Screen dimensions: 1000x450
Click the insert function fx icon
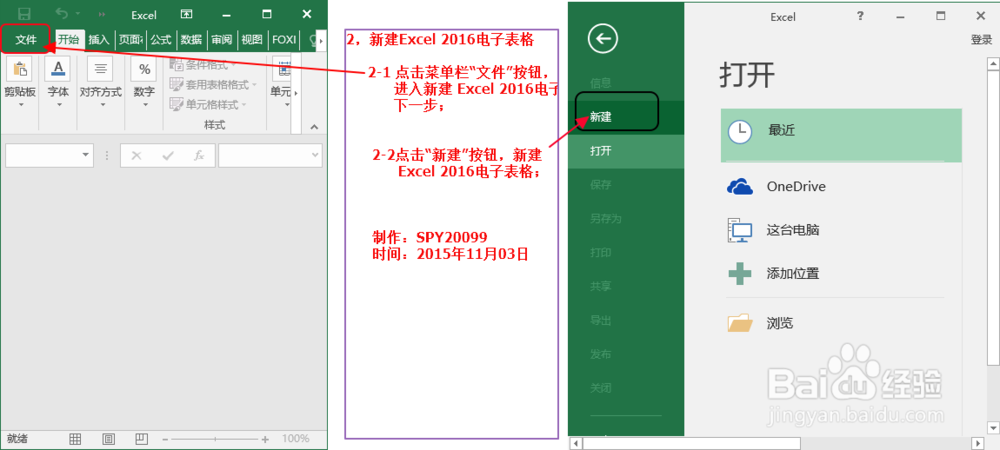[x=199, y=156]
